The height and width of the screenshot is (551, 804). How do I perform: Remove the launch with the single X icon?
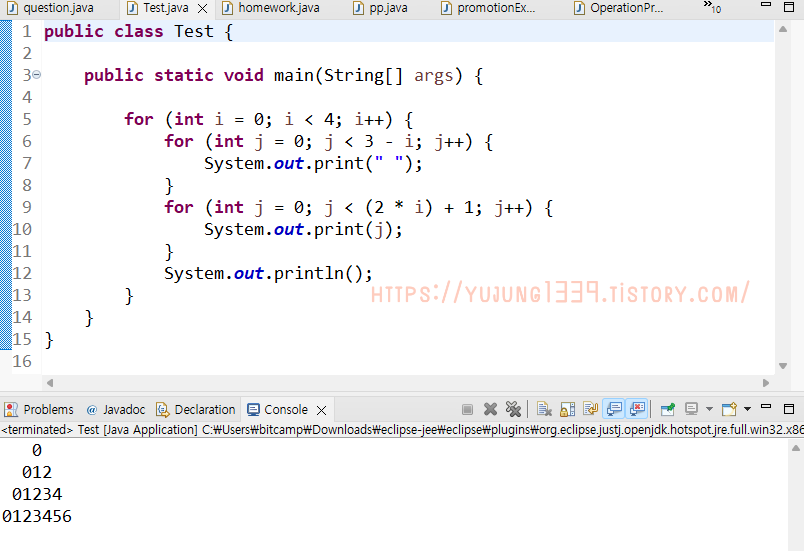[490, 409]
